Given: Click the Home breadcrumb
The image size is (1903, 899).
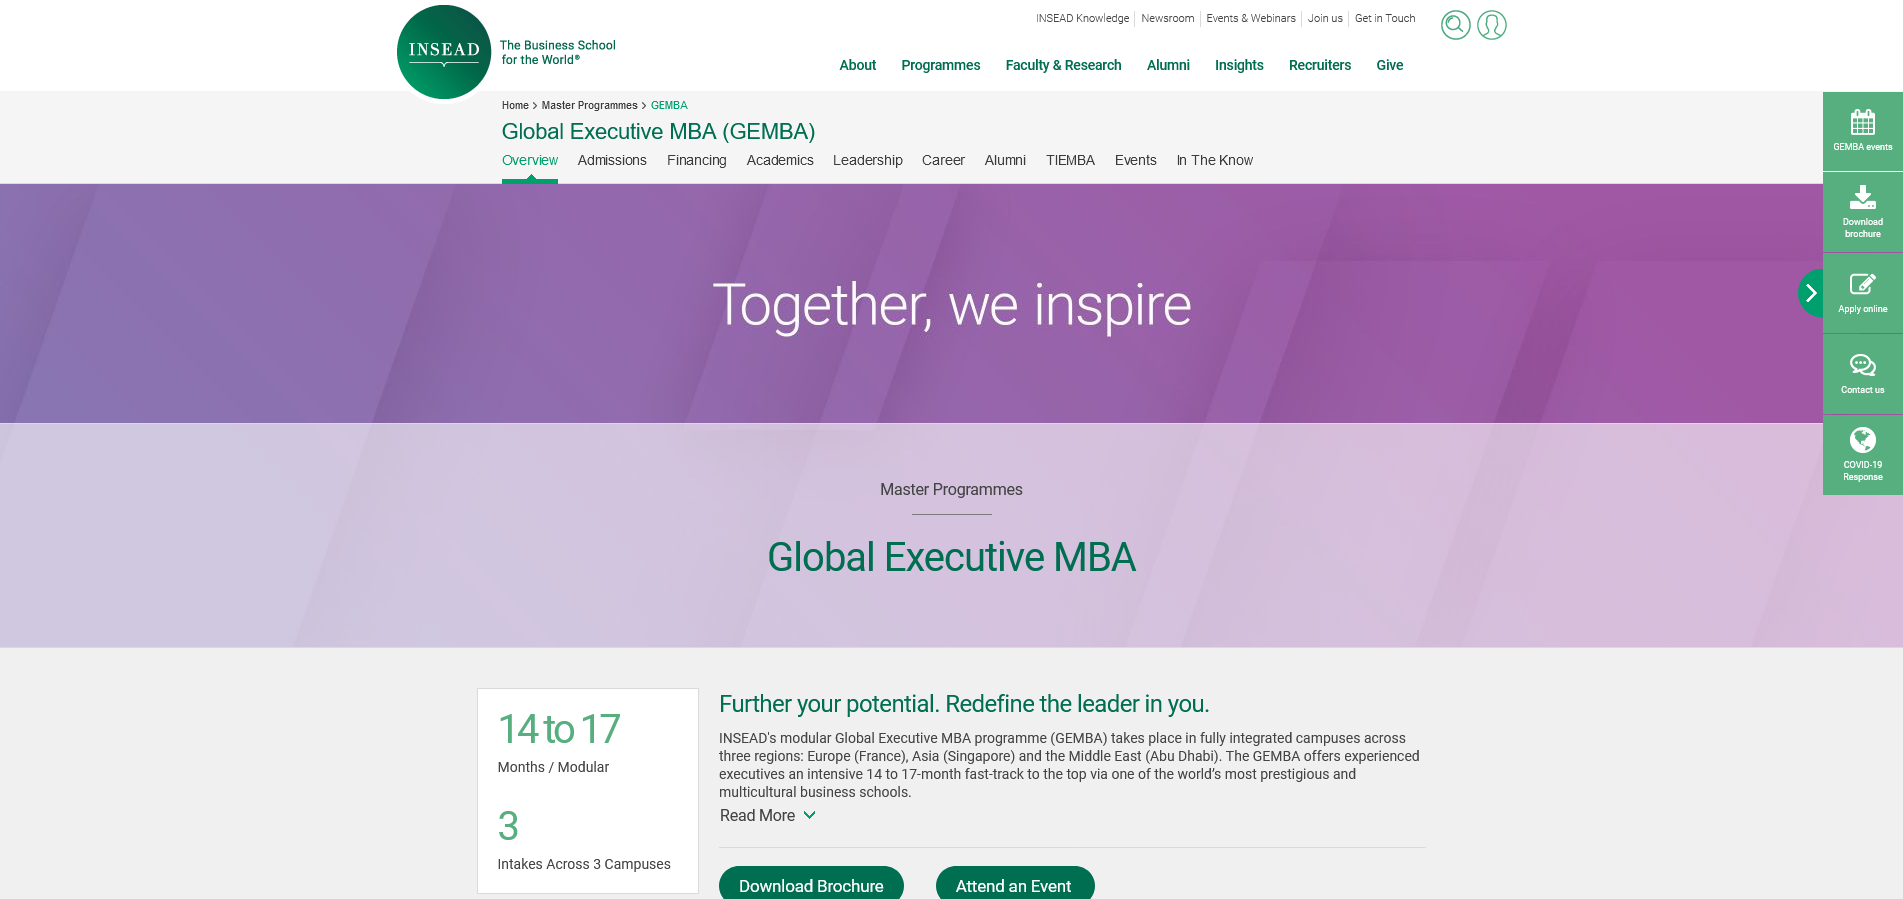Looking at the screenshot, I should pyautogui.click(x=515, y=105).
